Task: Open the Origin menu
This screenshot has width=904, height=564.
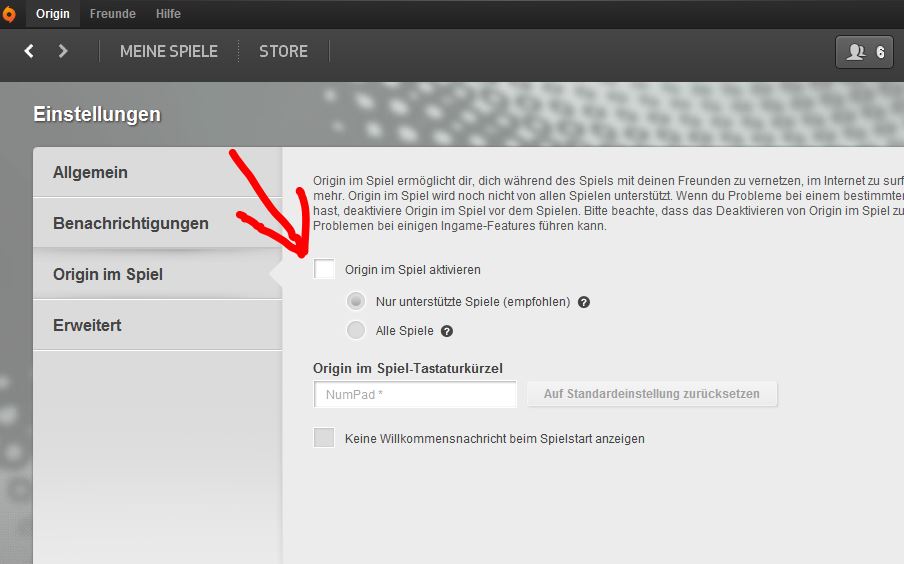Action: click(52, 14)
